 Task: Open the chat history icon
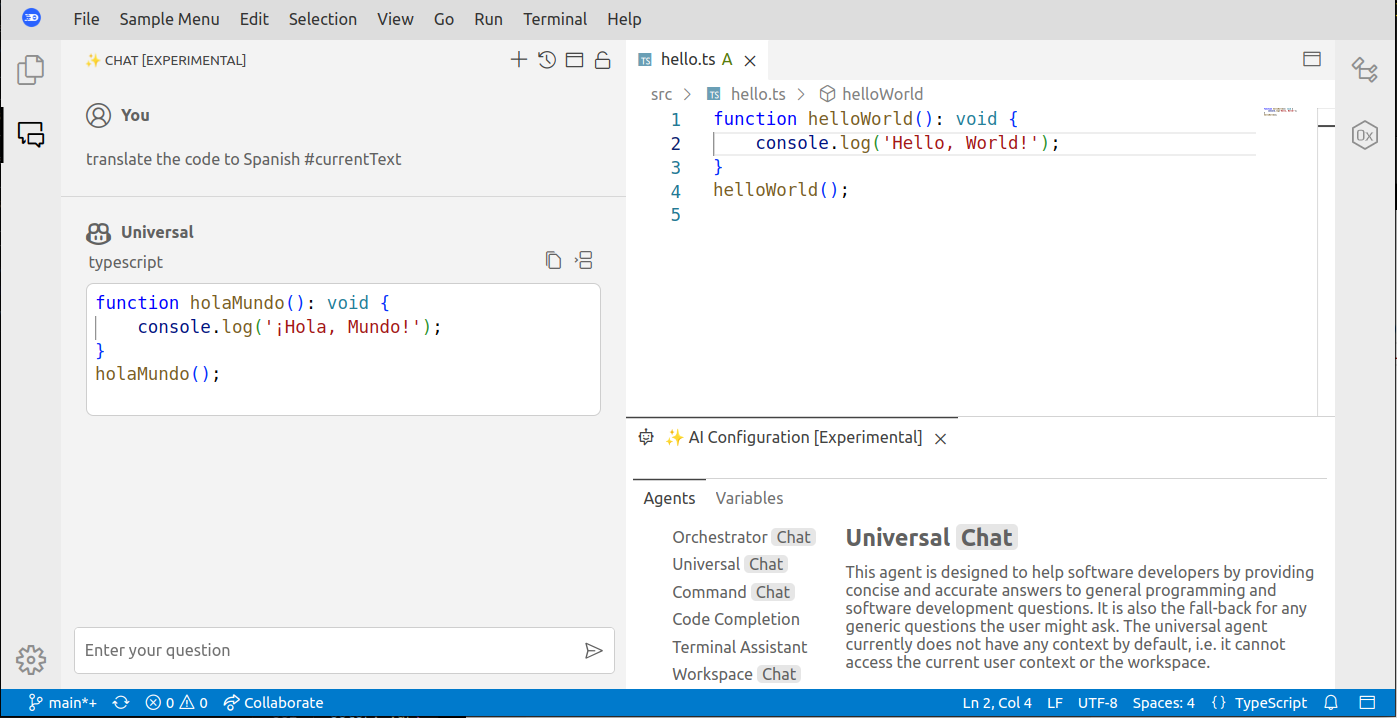point(546,59)
